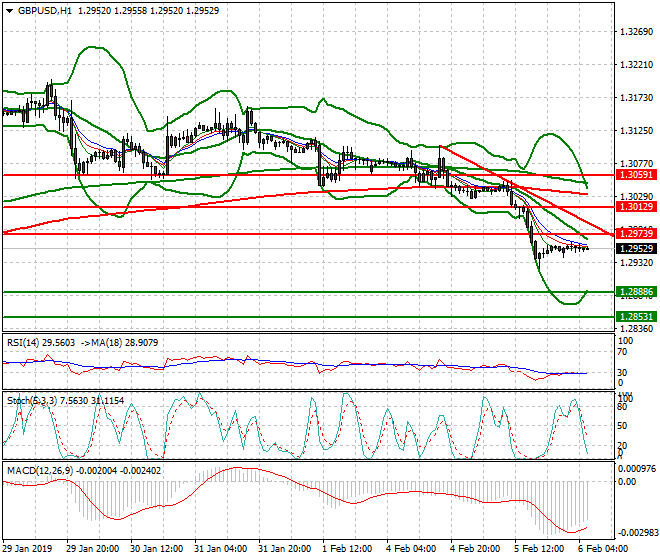Click the 1.32210 price scale value
Screen dimensions: 660x560
637,65
